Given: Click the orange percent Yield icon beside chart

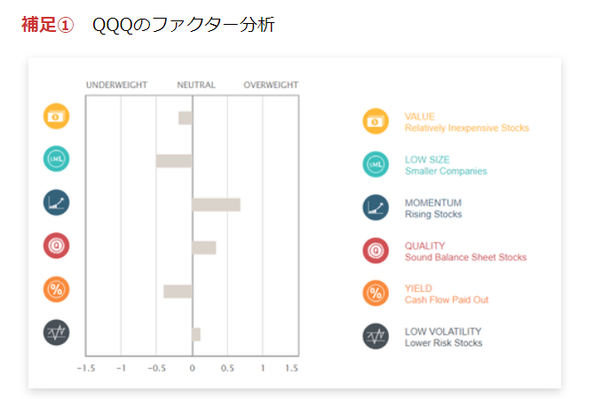Looking at the screenshot, I should tap(56, 289).
